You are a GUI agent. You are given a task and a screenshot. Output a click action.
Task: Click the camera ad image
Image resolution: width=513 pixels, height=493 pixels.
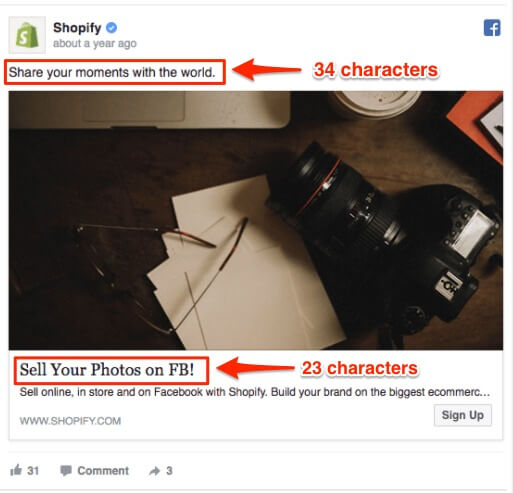point(256,220)
